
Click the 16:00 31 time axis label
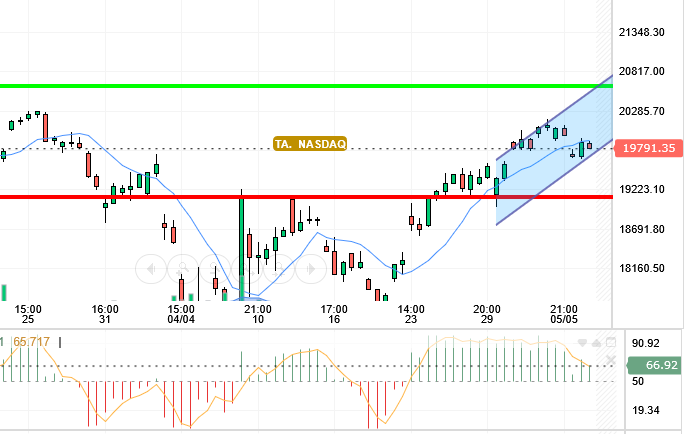point(105,314)
